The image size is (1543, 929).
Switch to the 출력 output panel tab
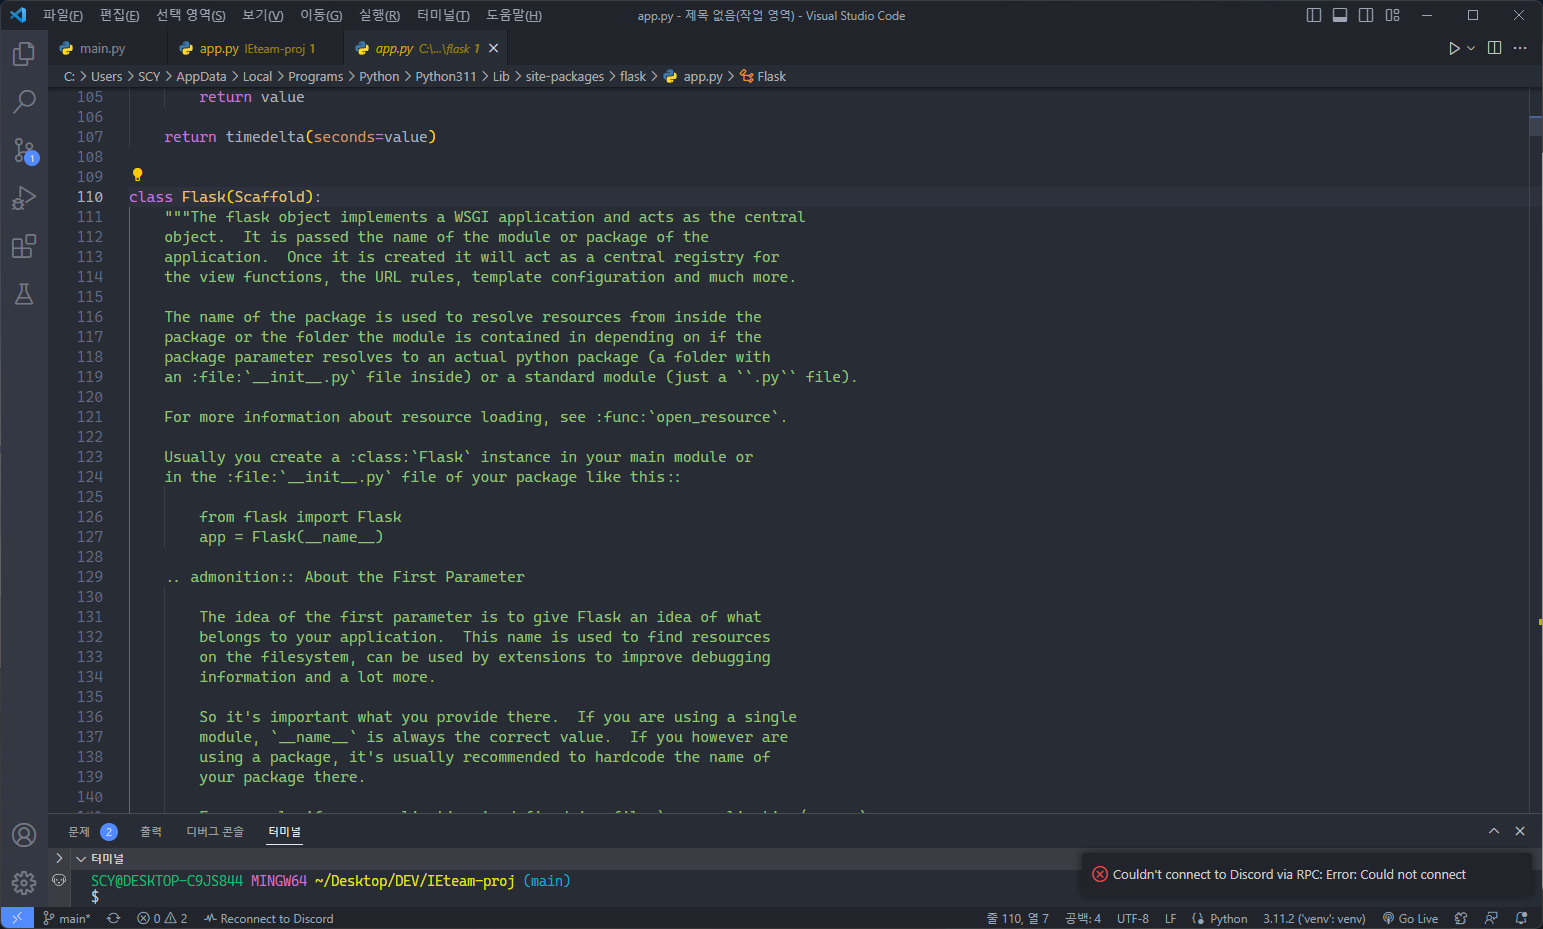(x=151, y=831)
